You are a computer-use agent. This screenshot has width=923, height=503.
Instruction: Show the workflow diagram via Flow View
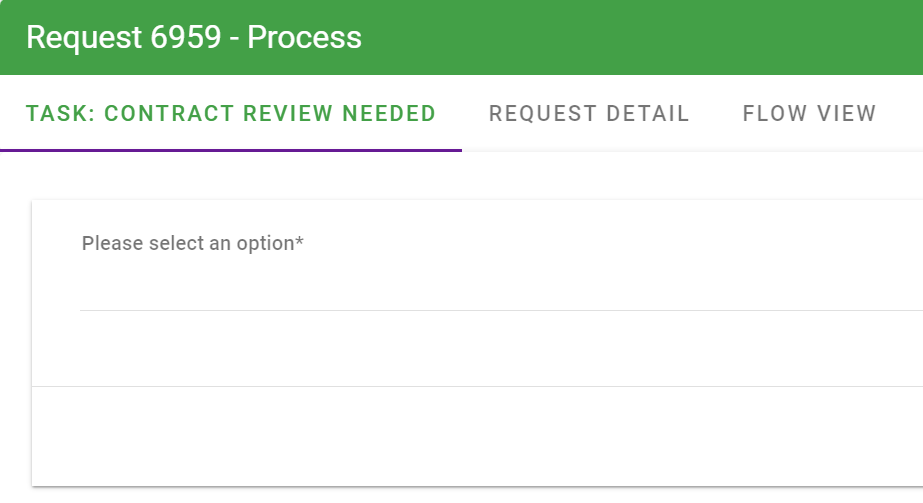pyautogui.click(x=809, y=114)
